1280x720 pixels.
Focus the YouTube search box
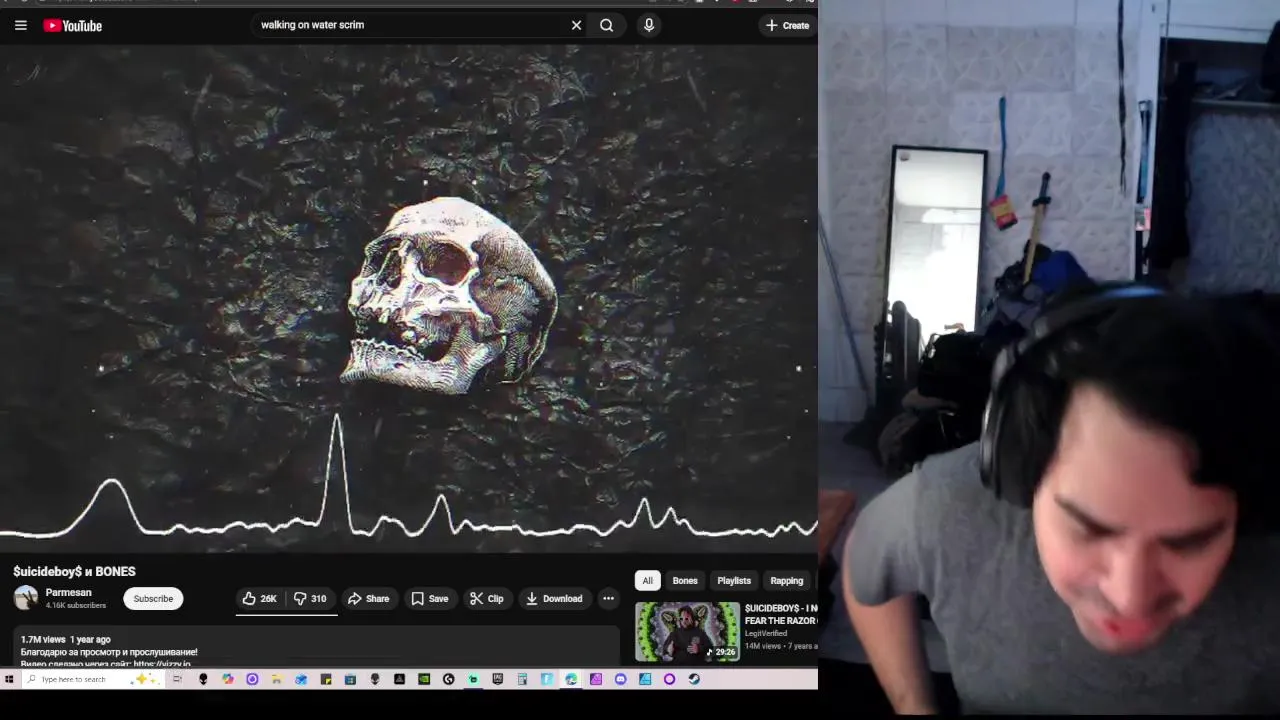click(x=410, y=25)
